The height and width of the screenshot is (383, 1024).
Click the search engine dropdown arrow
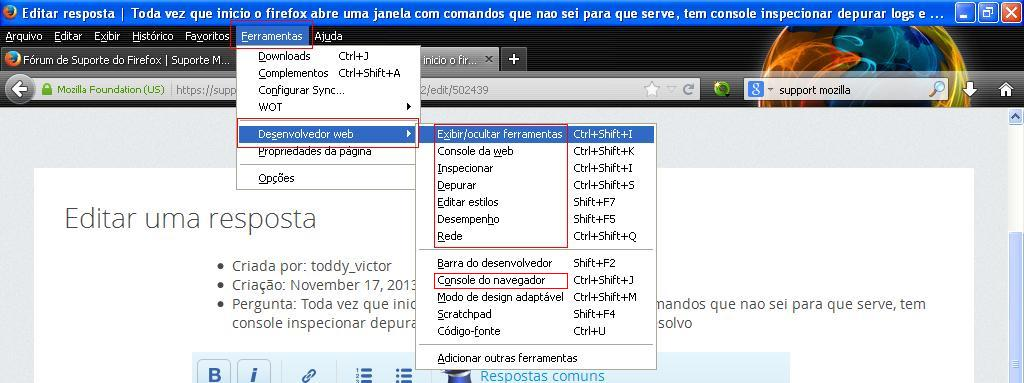[770, 90]
